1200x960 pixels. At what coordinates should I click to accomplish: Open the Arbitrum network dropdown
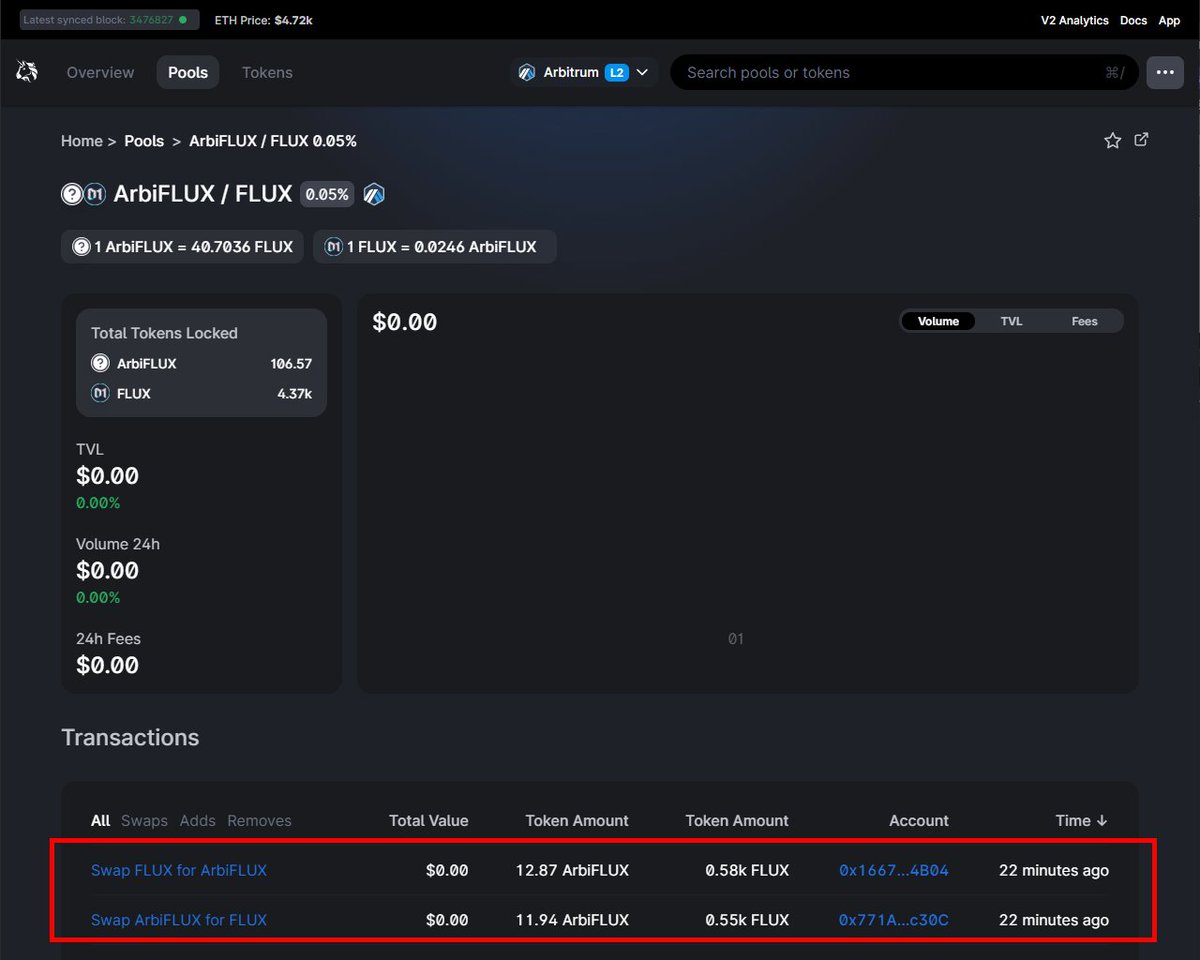(584, 72)
